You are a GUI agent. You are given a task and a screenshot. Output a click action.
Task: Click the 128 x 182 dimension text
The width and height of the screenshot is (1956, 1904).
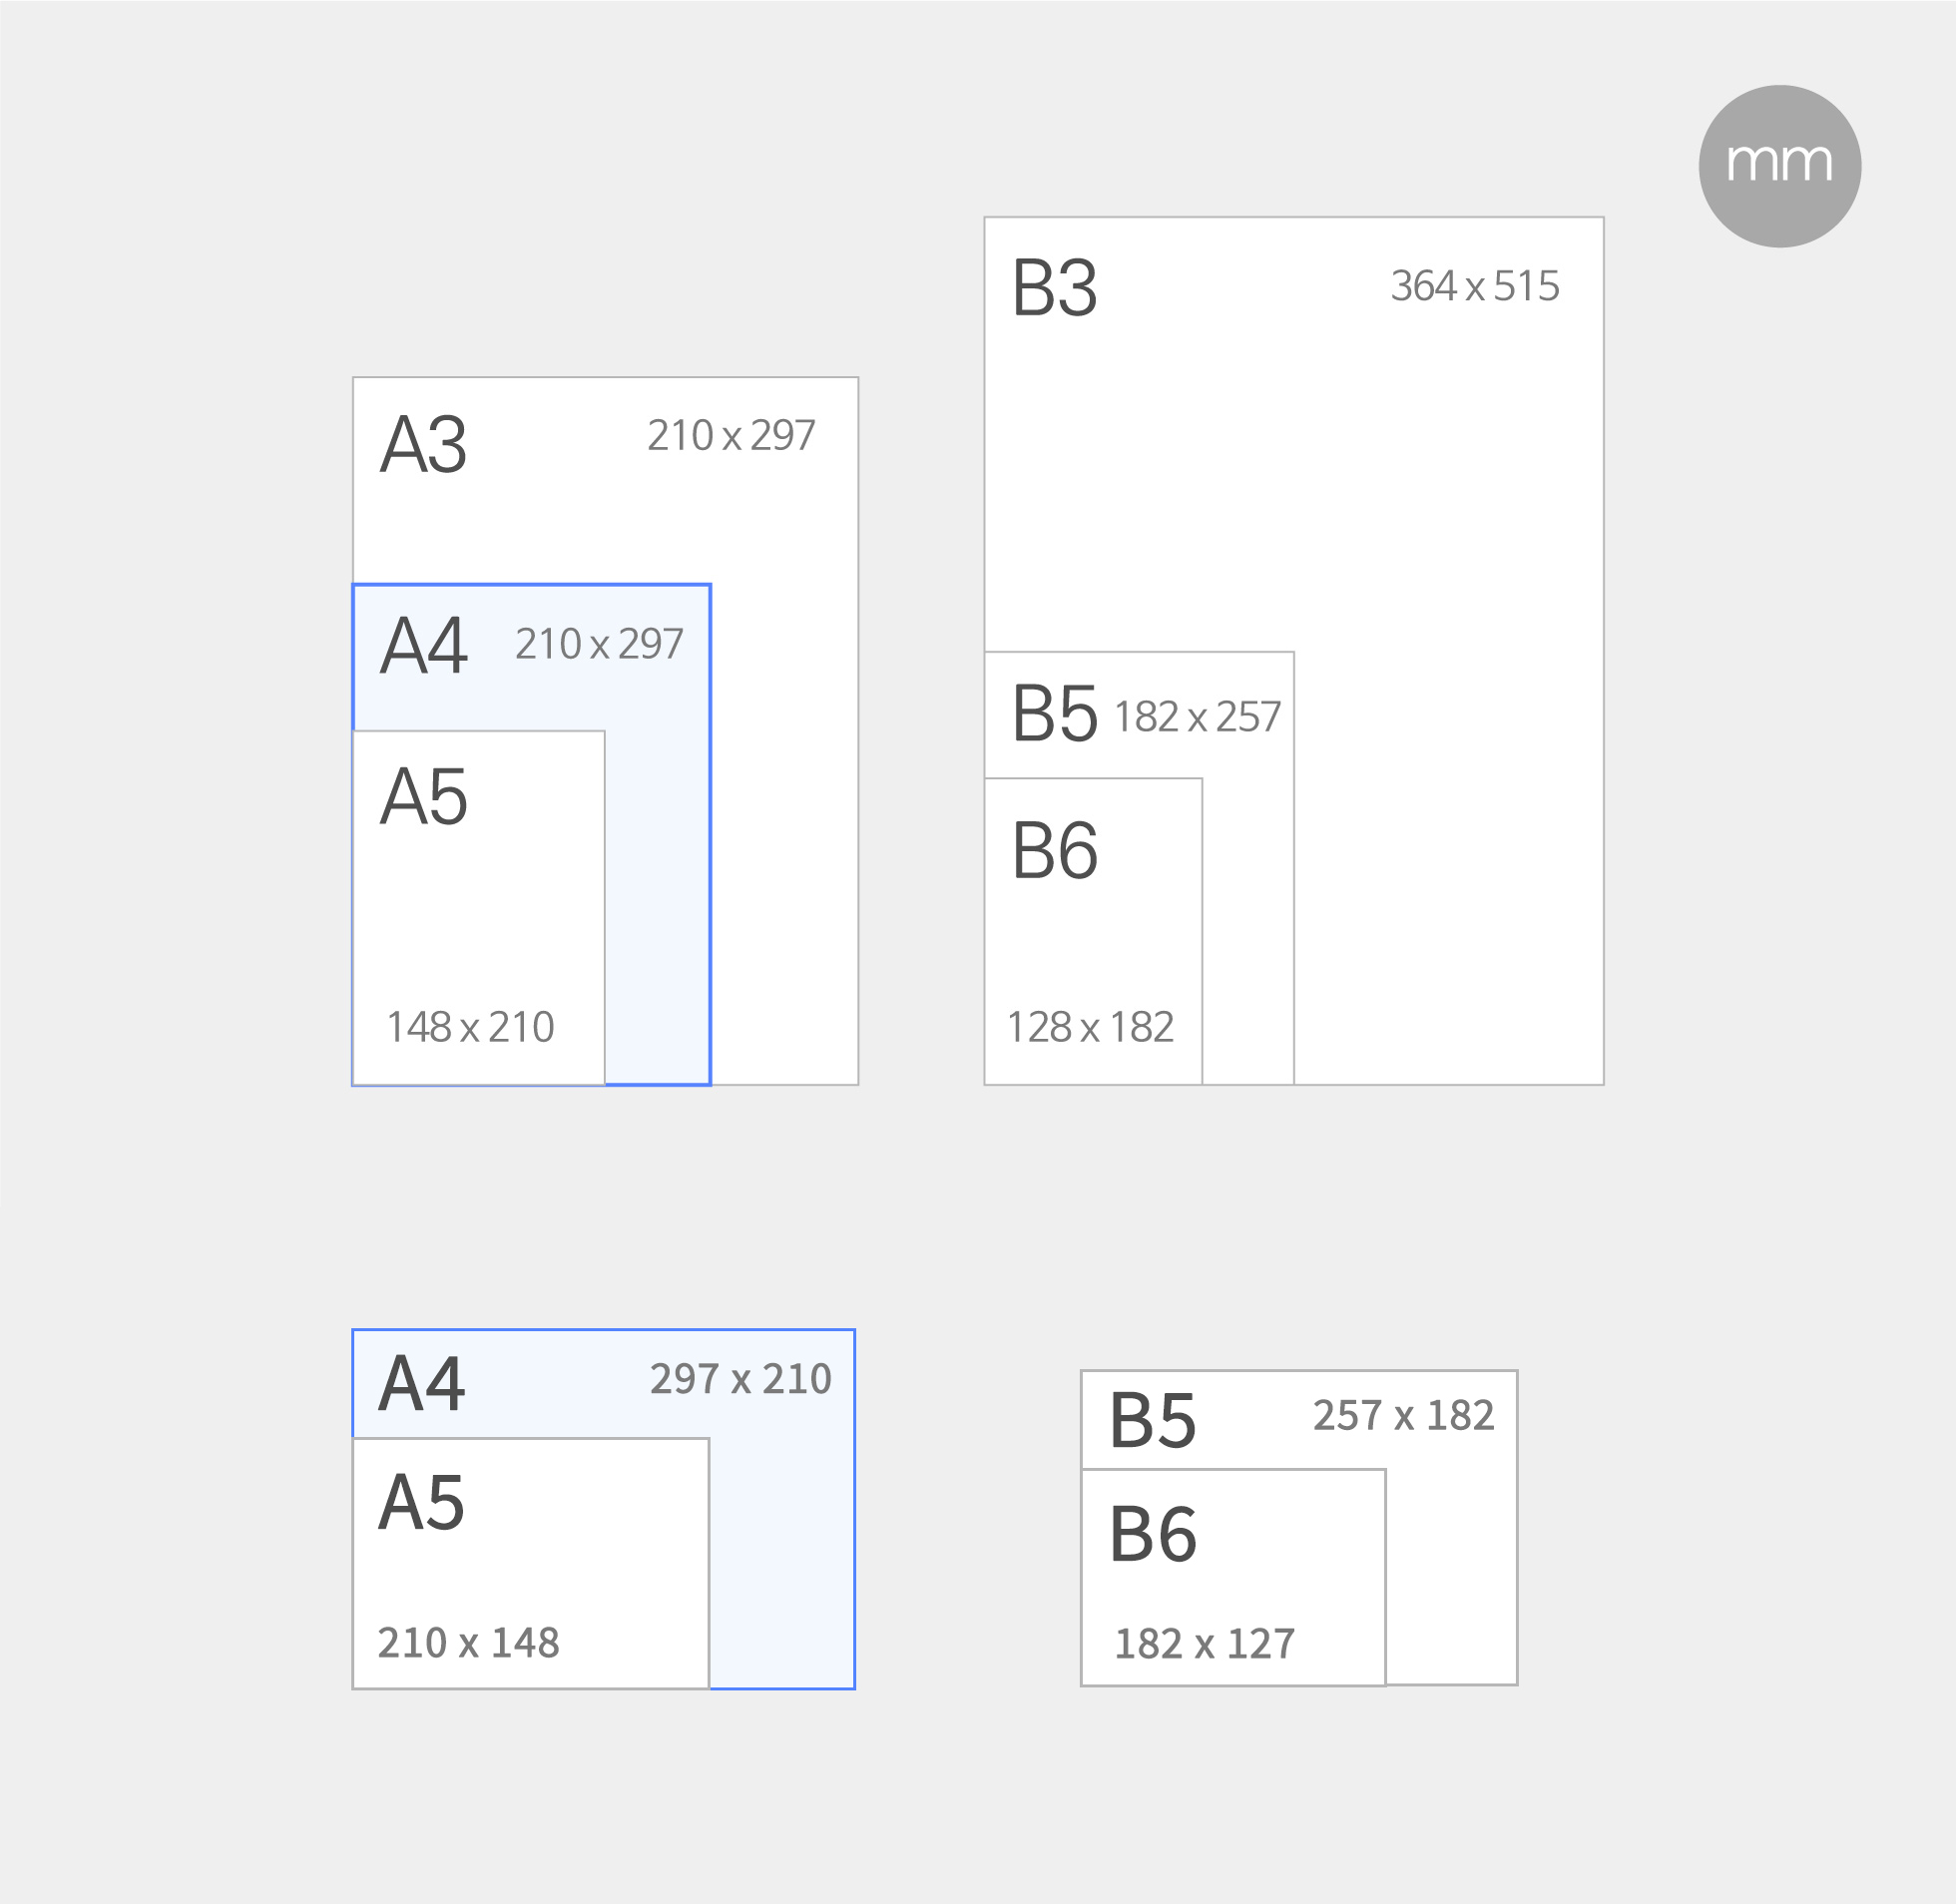1090,1027
